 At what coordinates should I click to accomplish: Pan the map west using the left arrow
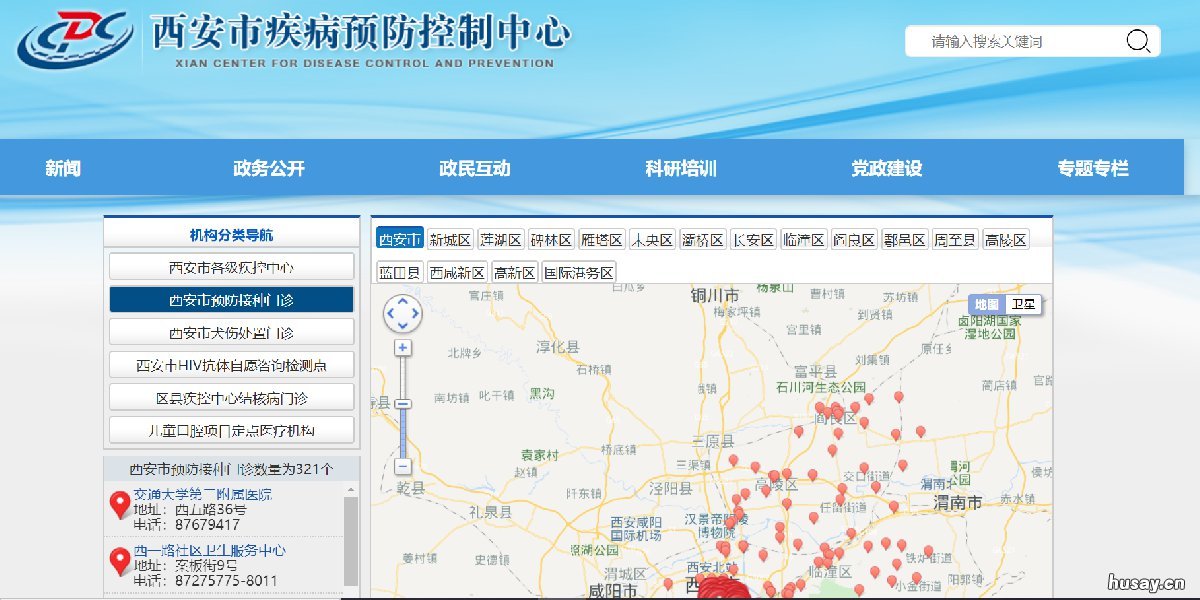(x=390, y=311)
